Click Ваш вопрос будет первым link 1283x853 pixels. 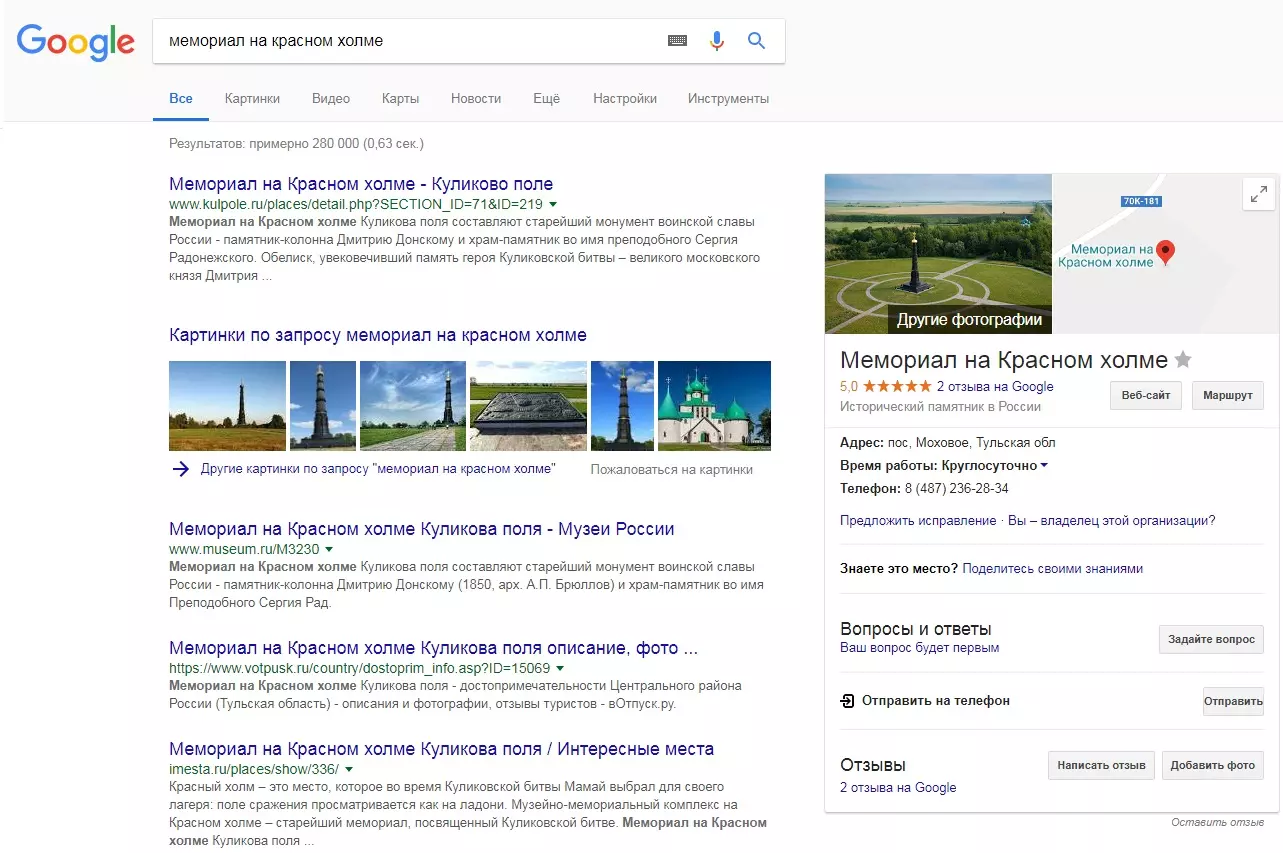coord(920,647)
